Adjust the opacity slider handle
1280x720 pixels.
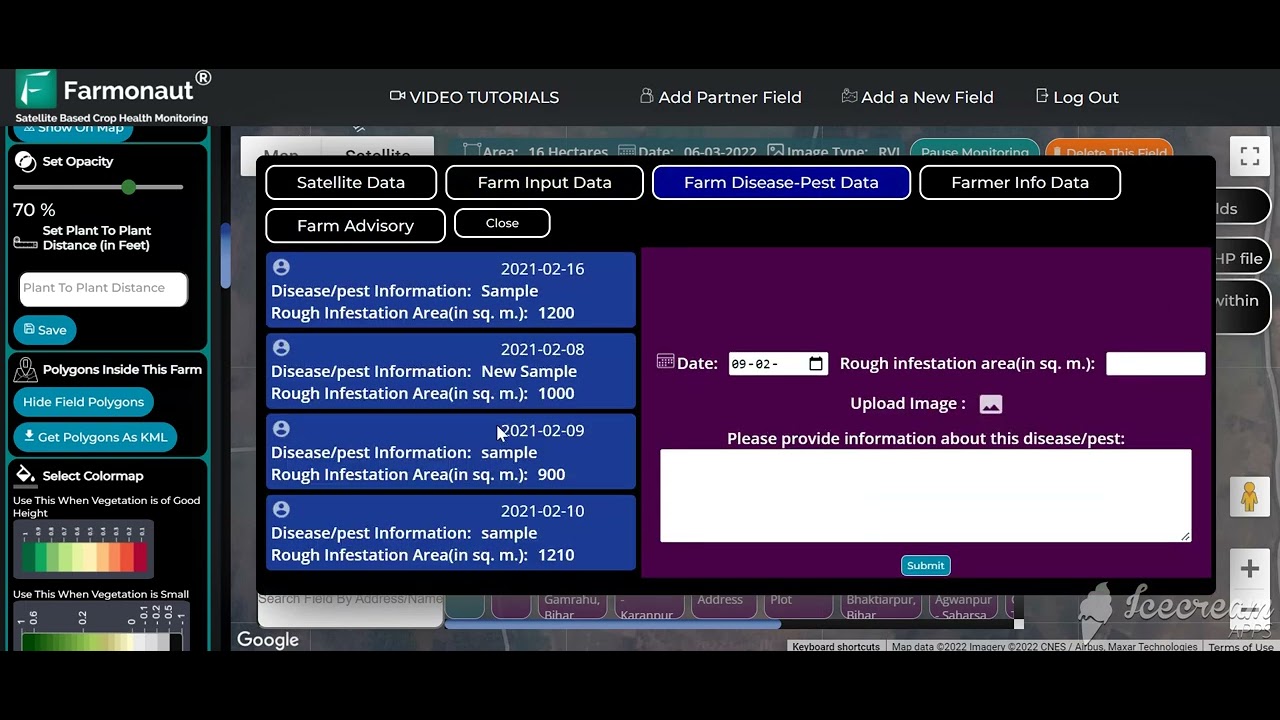click(x=128, y=187)
